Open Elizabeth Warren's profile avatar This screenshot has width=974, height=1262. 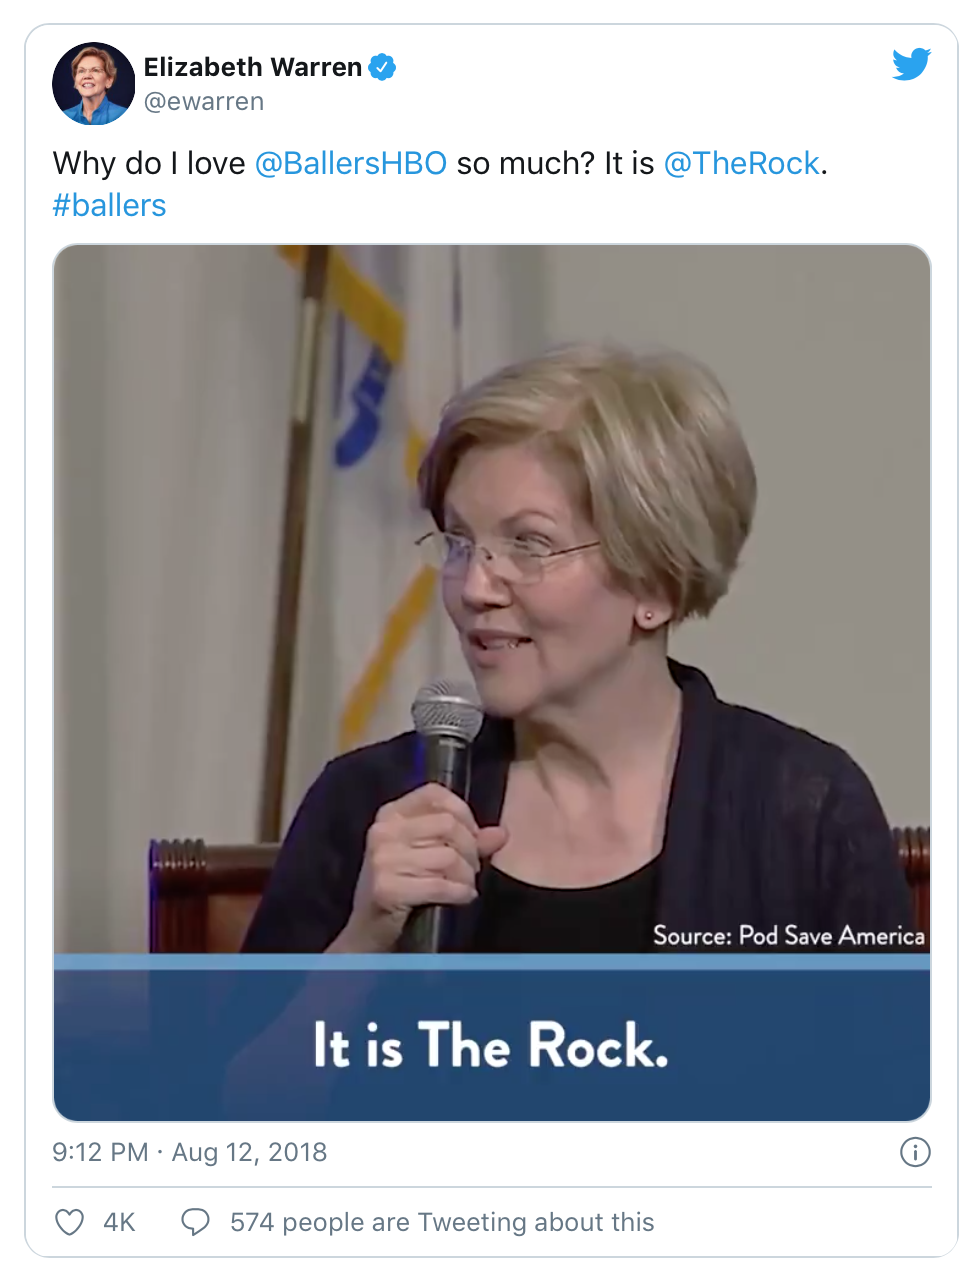click(93, 83)
